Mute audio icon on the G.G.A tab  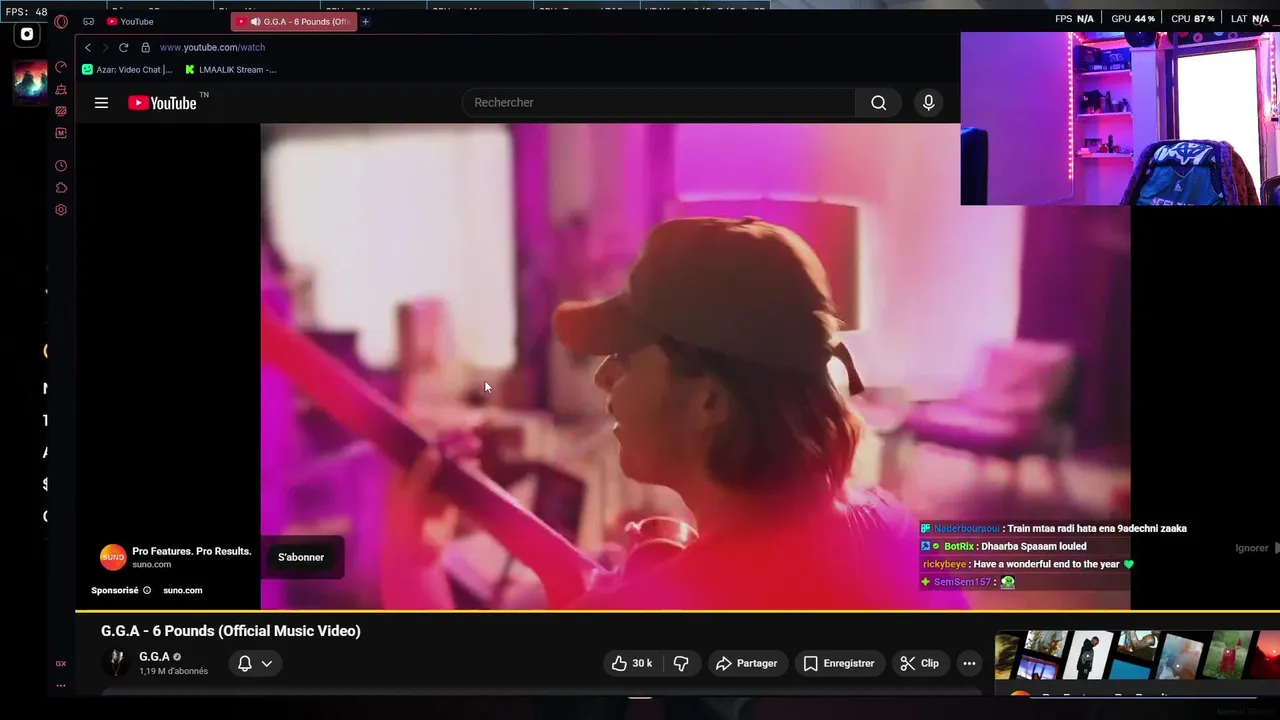(x=255, y=21)
